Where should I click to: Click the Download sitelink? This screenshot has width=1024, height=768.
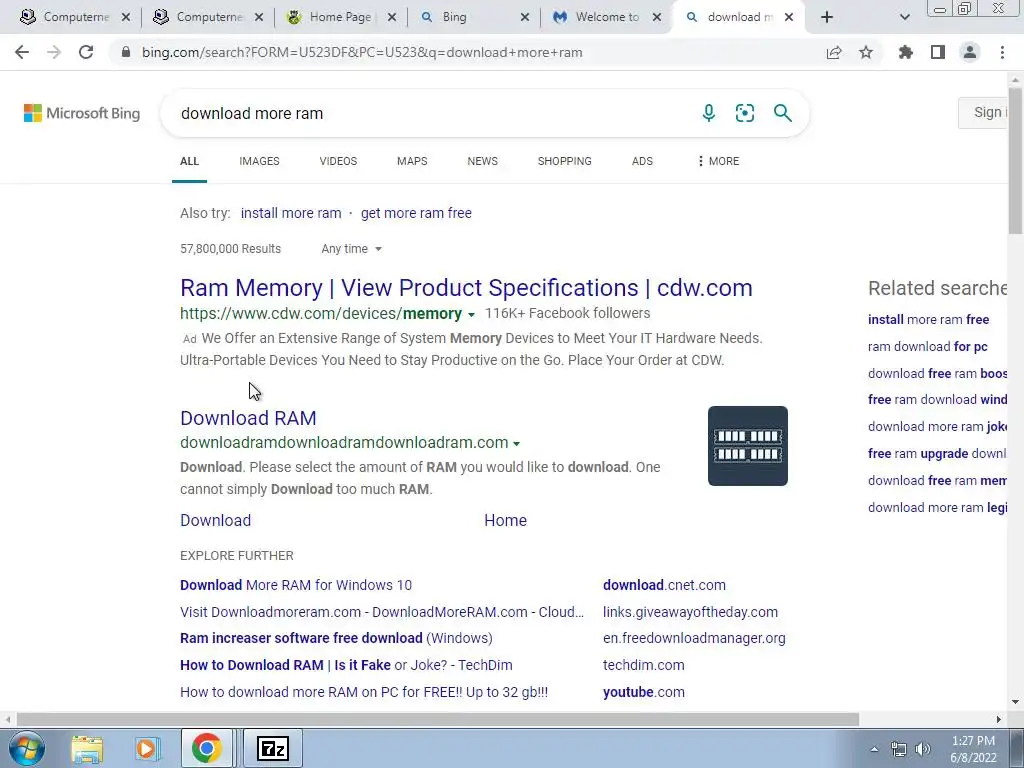(x=216, y=520)
